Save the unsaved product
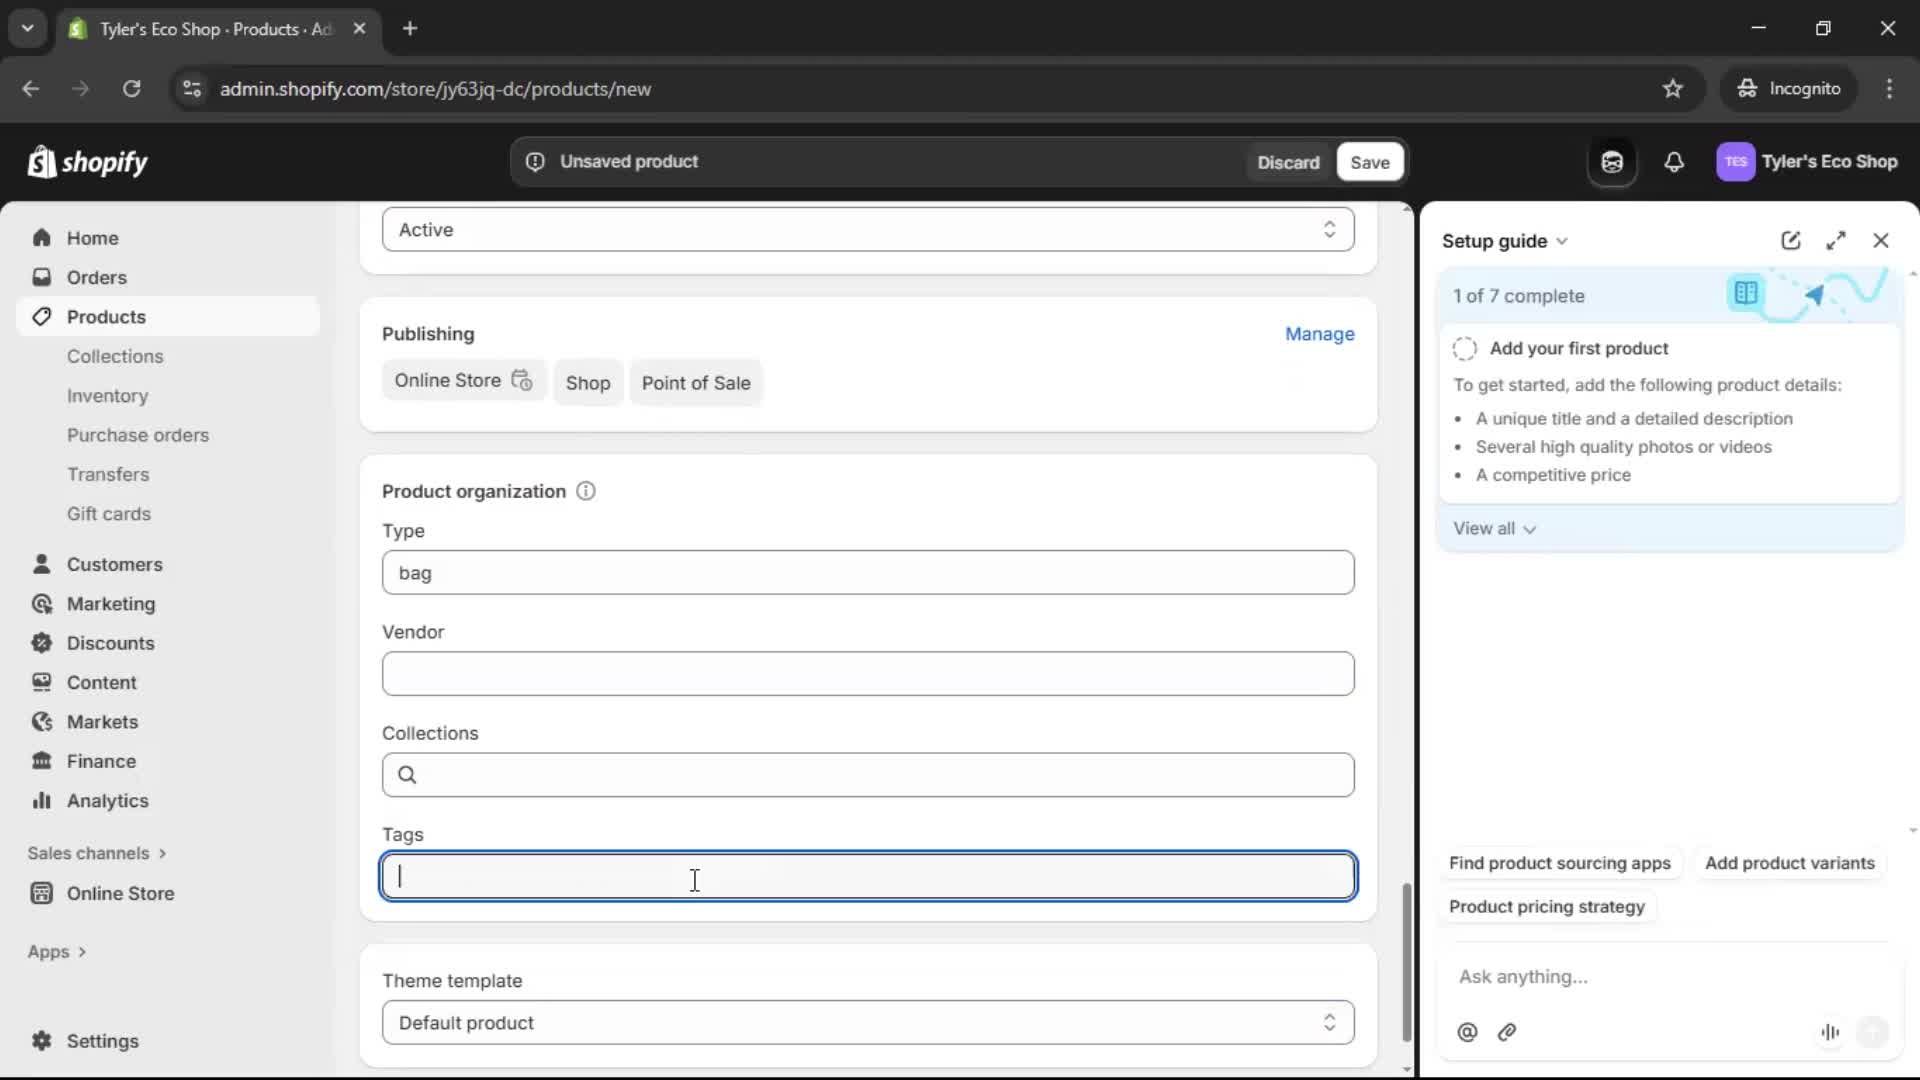This screenshot has height=1080, width=1920. pos(1369,161)
